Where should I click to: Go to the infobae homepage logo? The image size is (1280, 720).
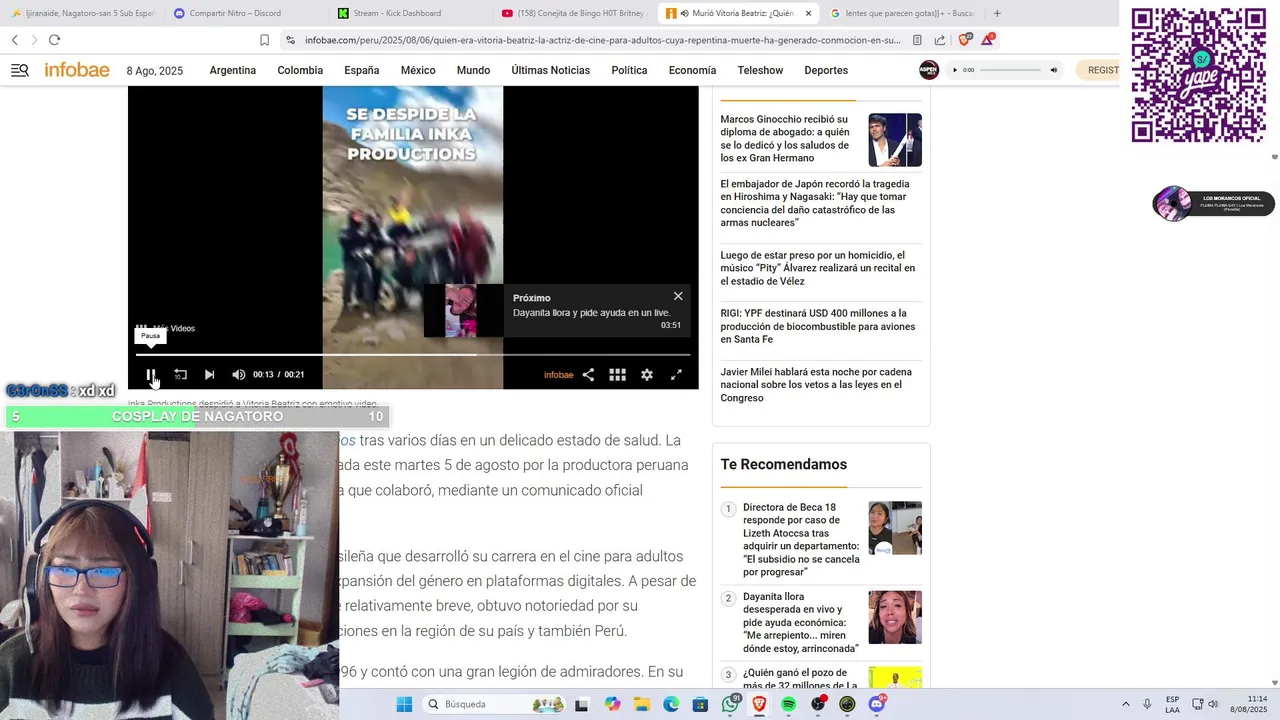pos(77,70)
